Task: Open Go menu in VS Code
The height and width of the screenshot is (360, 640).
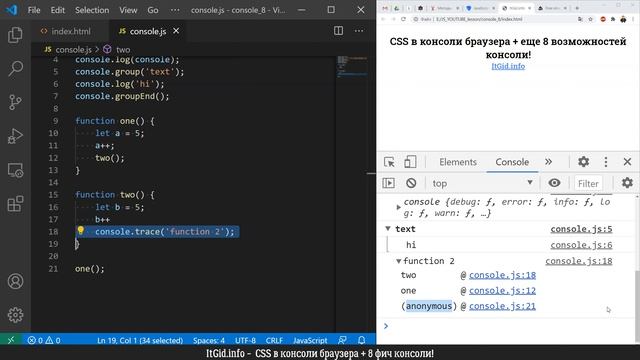Action: [153, 10]
